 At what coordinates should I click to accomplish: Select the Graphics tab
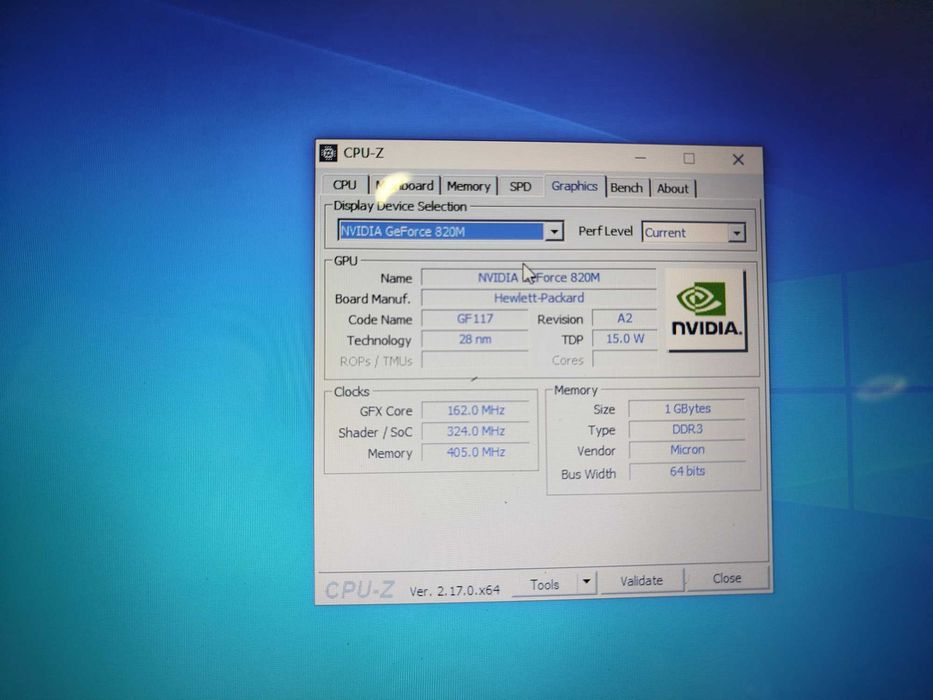tap(574, 186)
